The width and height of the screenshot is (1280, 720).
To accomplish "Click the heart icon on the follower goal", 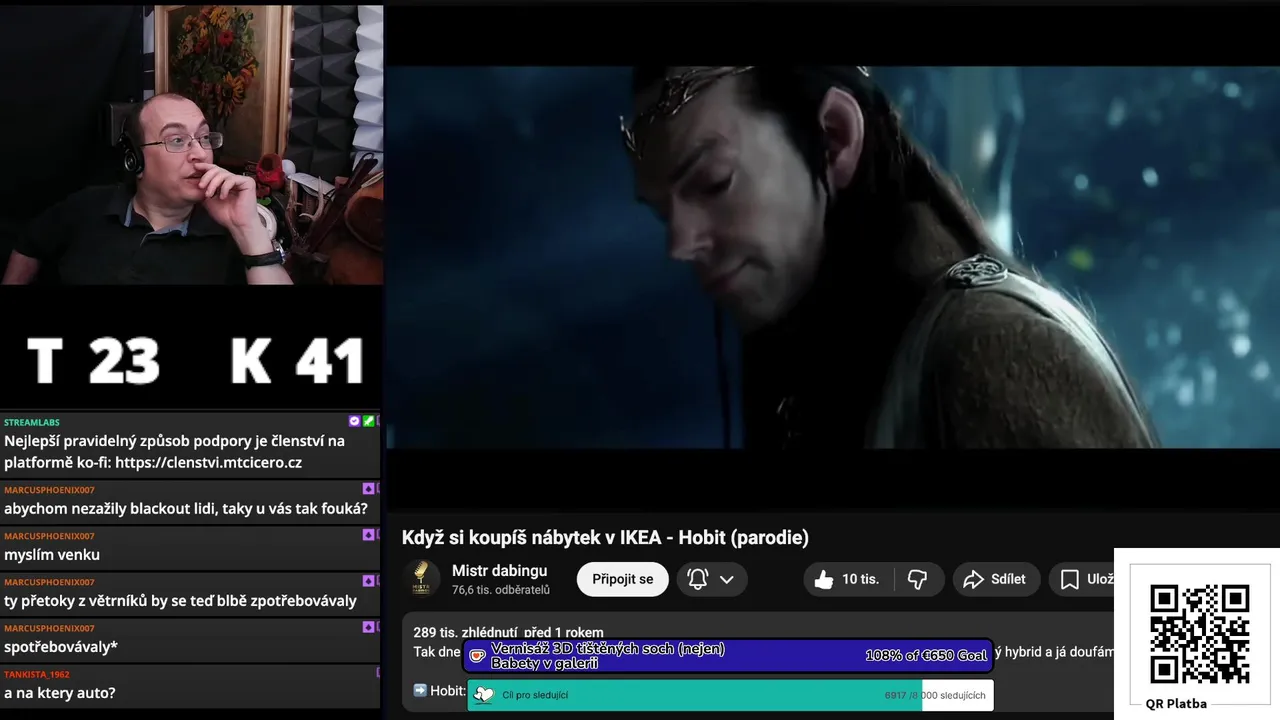I will [x=484, y=695].
